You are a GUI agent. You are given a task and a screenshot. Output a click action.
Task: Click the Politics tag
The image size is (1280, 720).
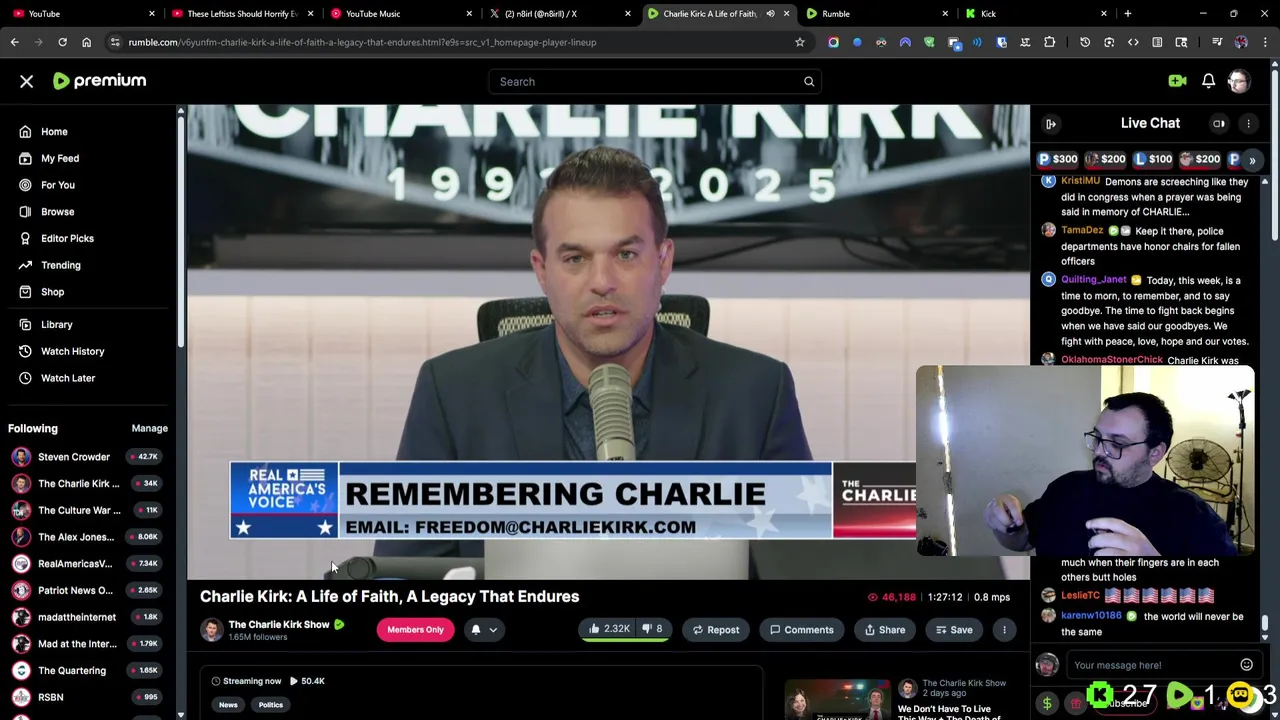pos(271,705)
